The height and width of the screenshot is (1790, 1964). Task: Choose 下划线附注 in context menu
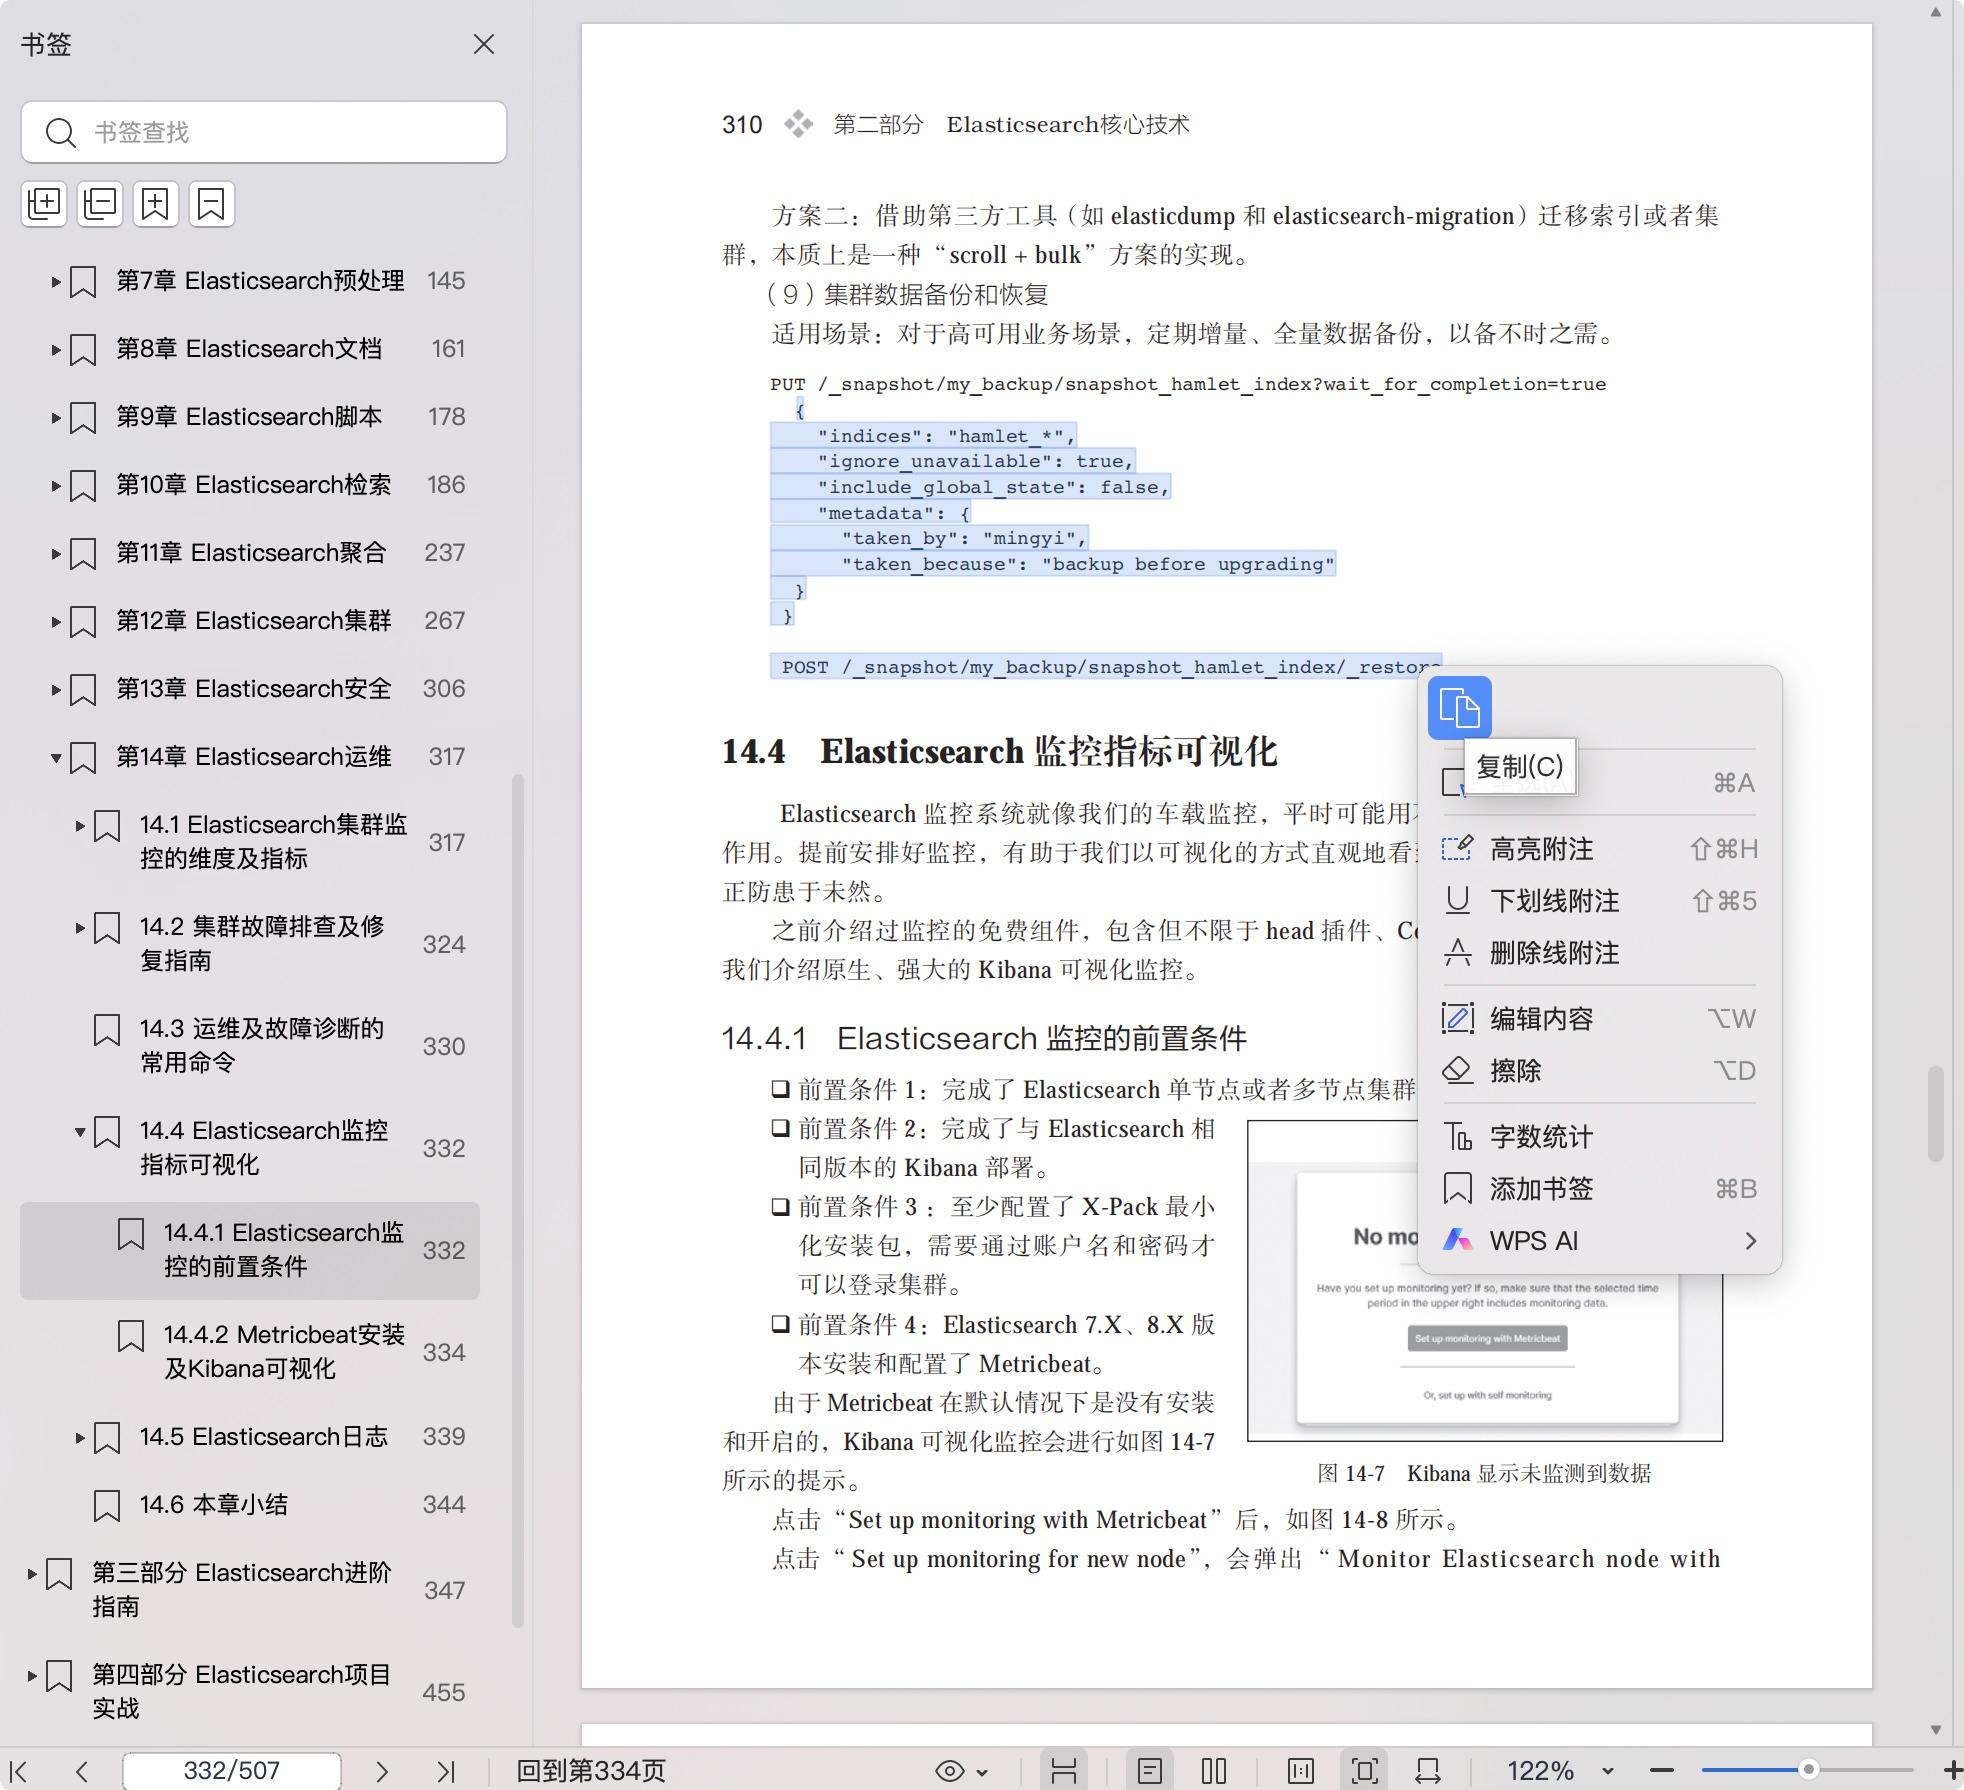(x=1599, y=901)
